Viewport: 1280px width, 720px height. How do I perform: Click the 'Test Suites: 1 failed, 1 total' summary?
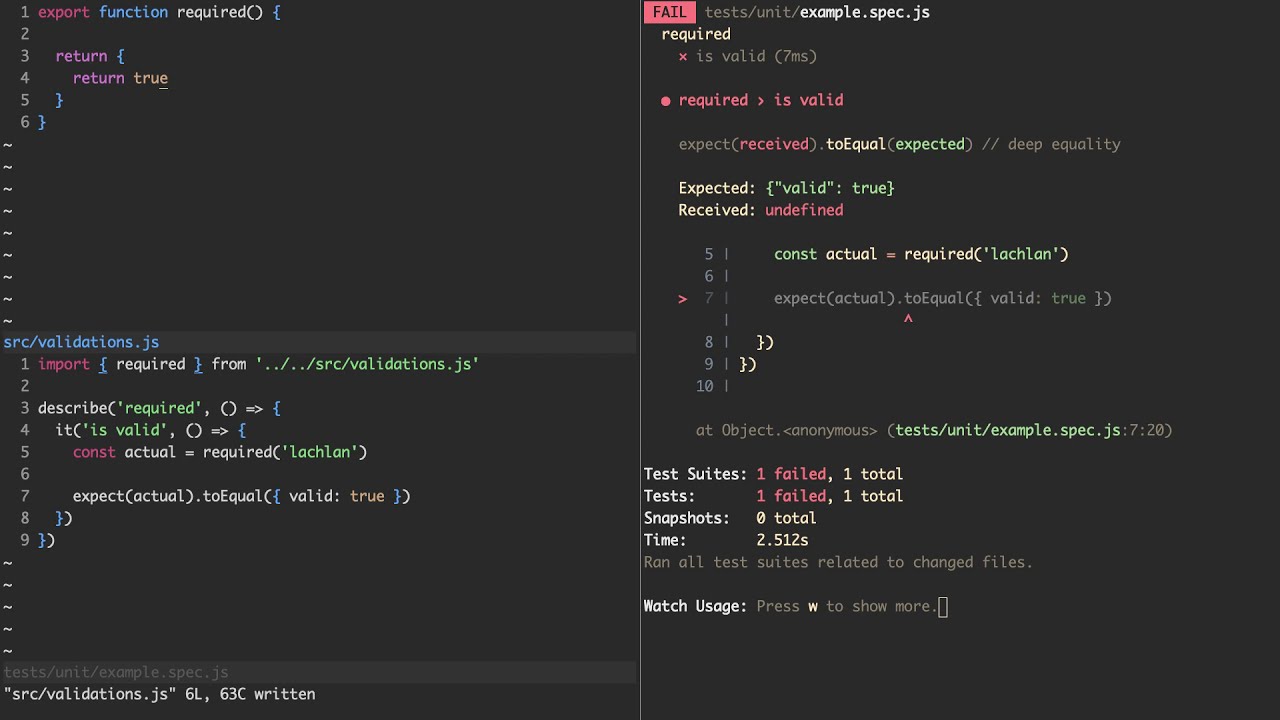(773, 474)
